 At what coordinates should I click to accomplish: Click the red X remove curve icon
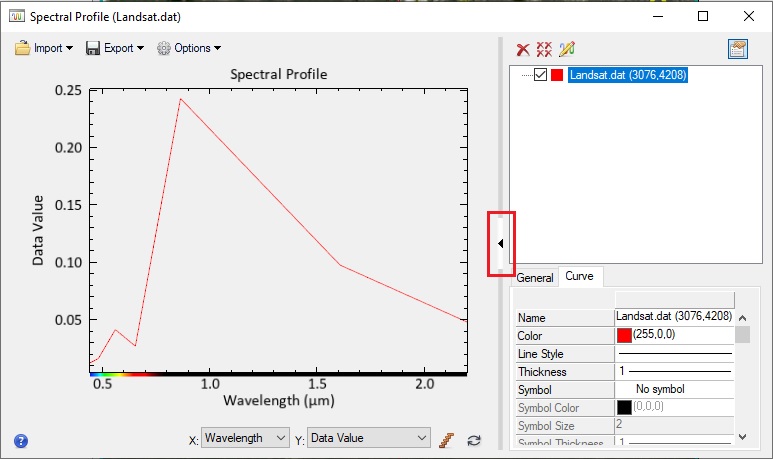click(x=522, y=49)
